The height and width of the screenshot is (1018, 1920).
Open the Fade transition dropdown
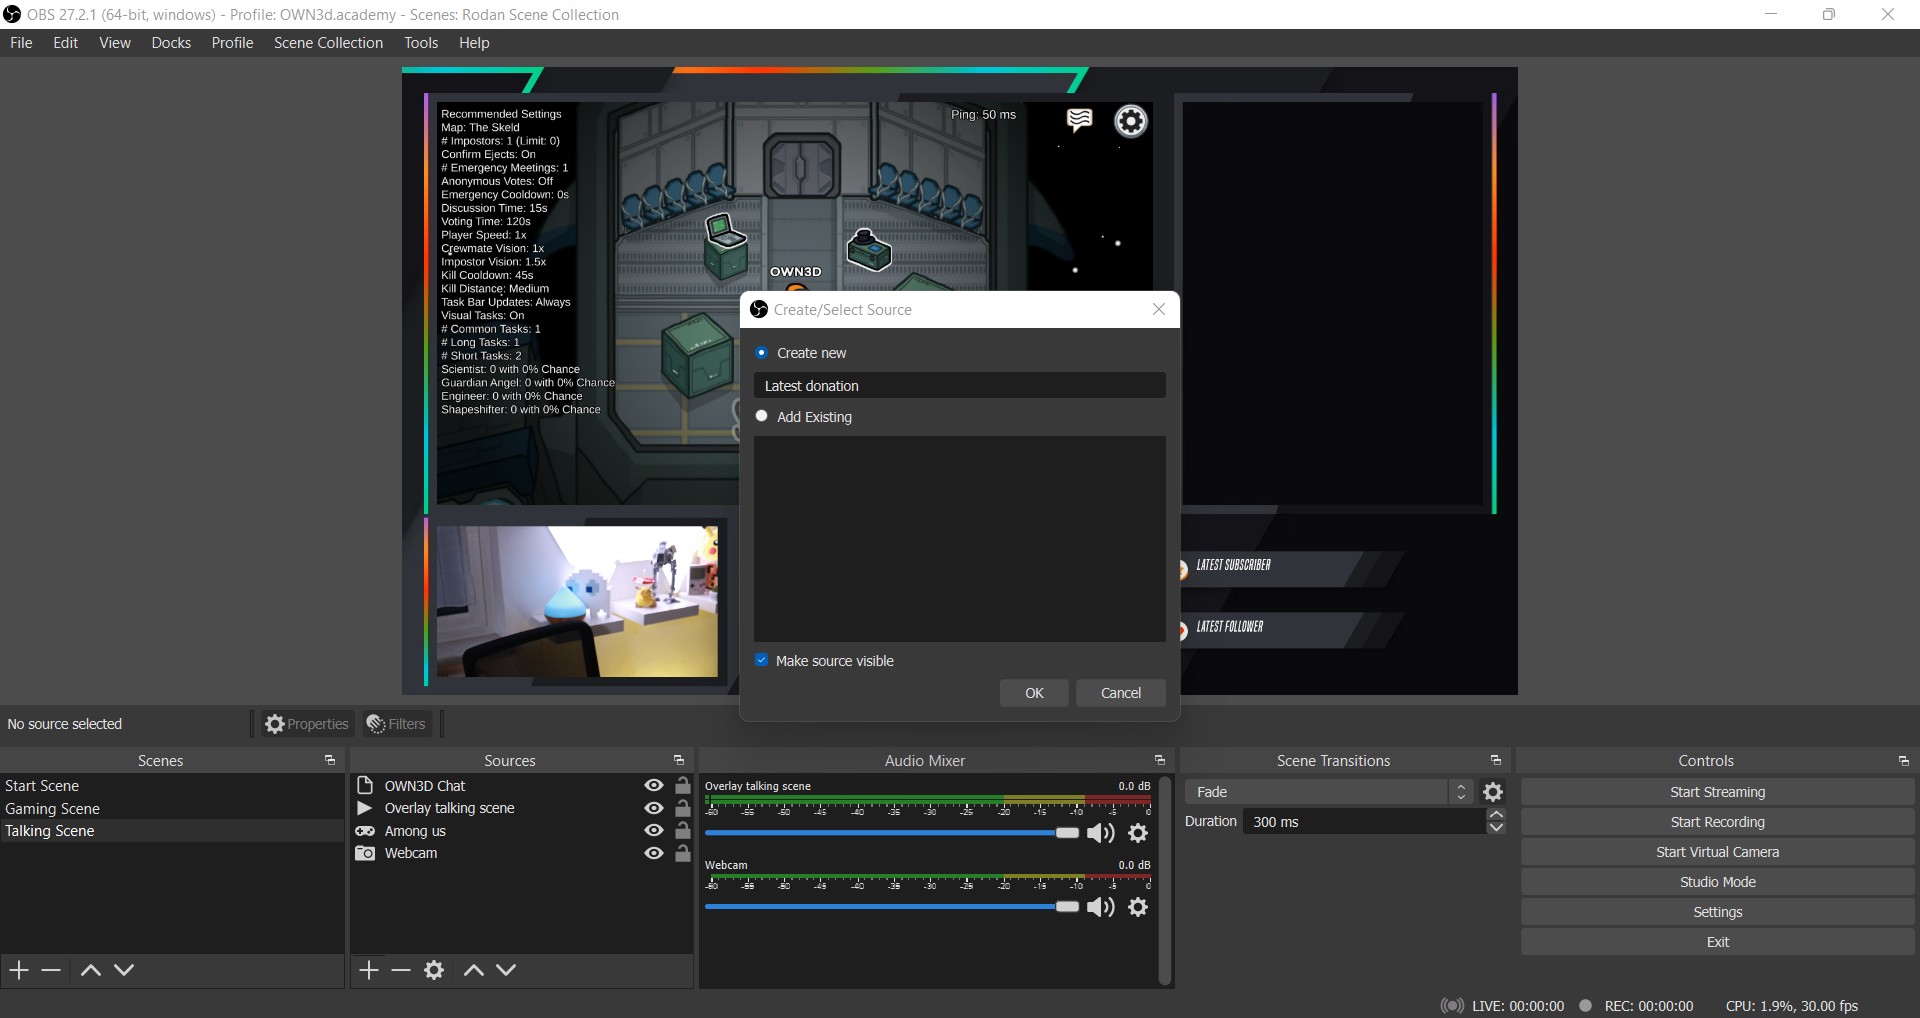[1328, 792]
